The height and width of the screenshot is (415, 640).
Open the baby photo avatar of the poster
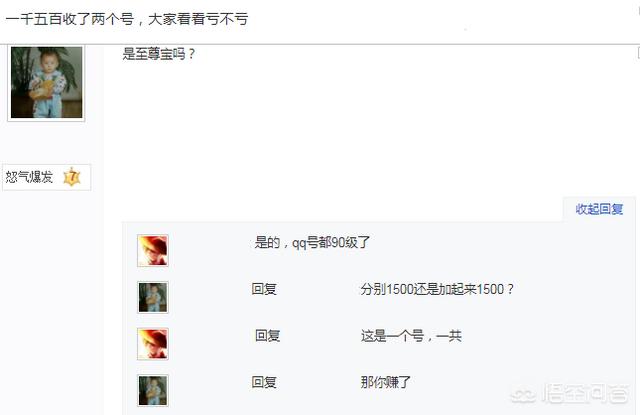coord(46,82)
